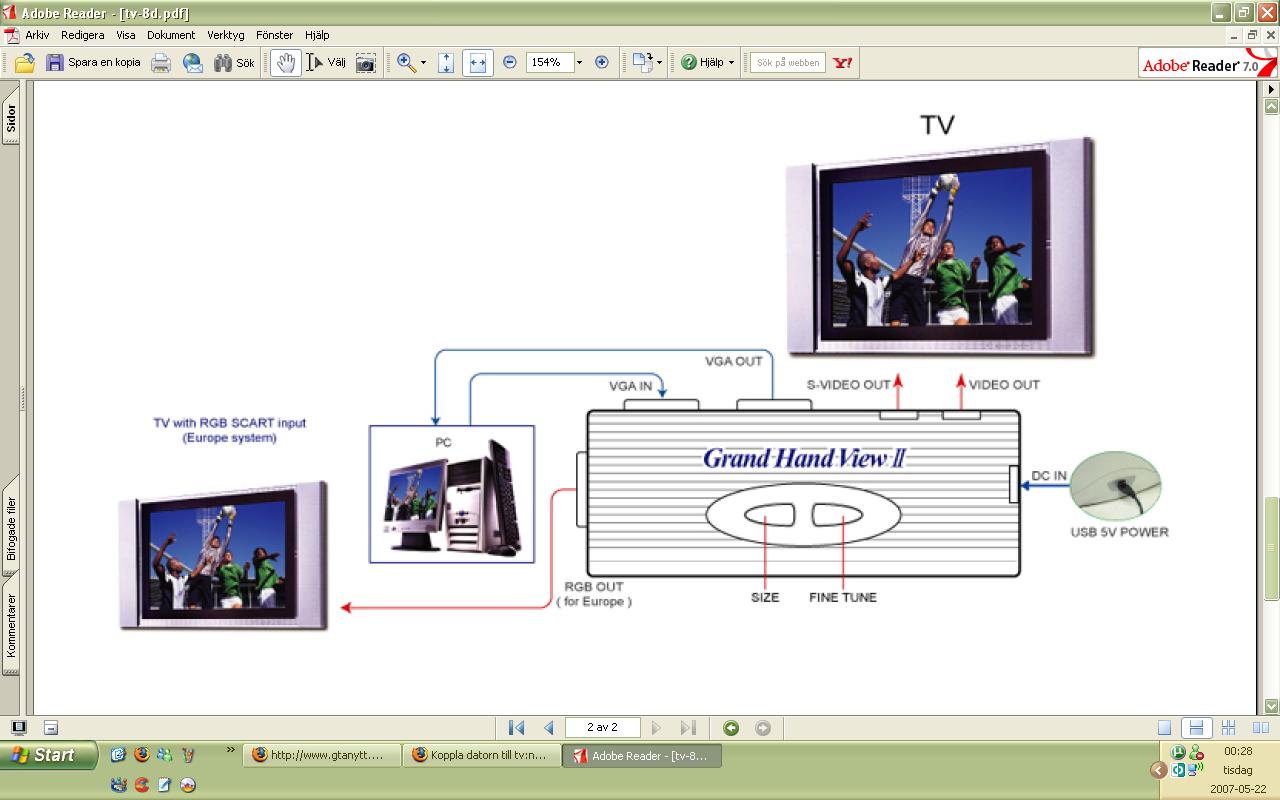Go to the next page
This screenshot has width=1280, height=800.
pos(656,728)
